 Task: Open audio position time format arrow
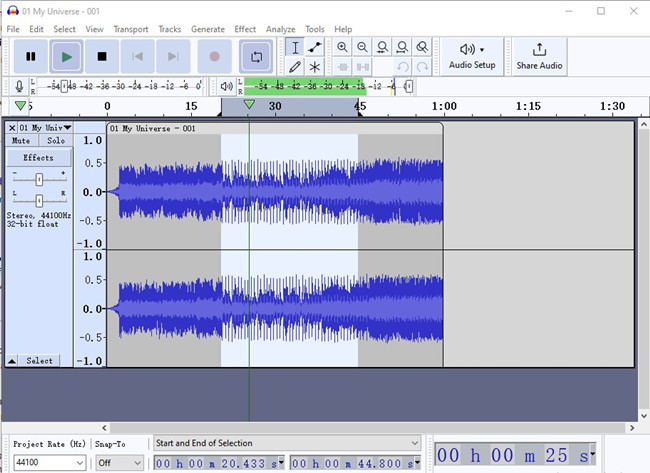coord(593,454)
